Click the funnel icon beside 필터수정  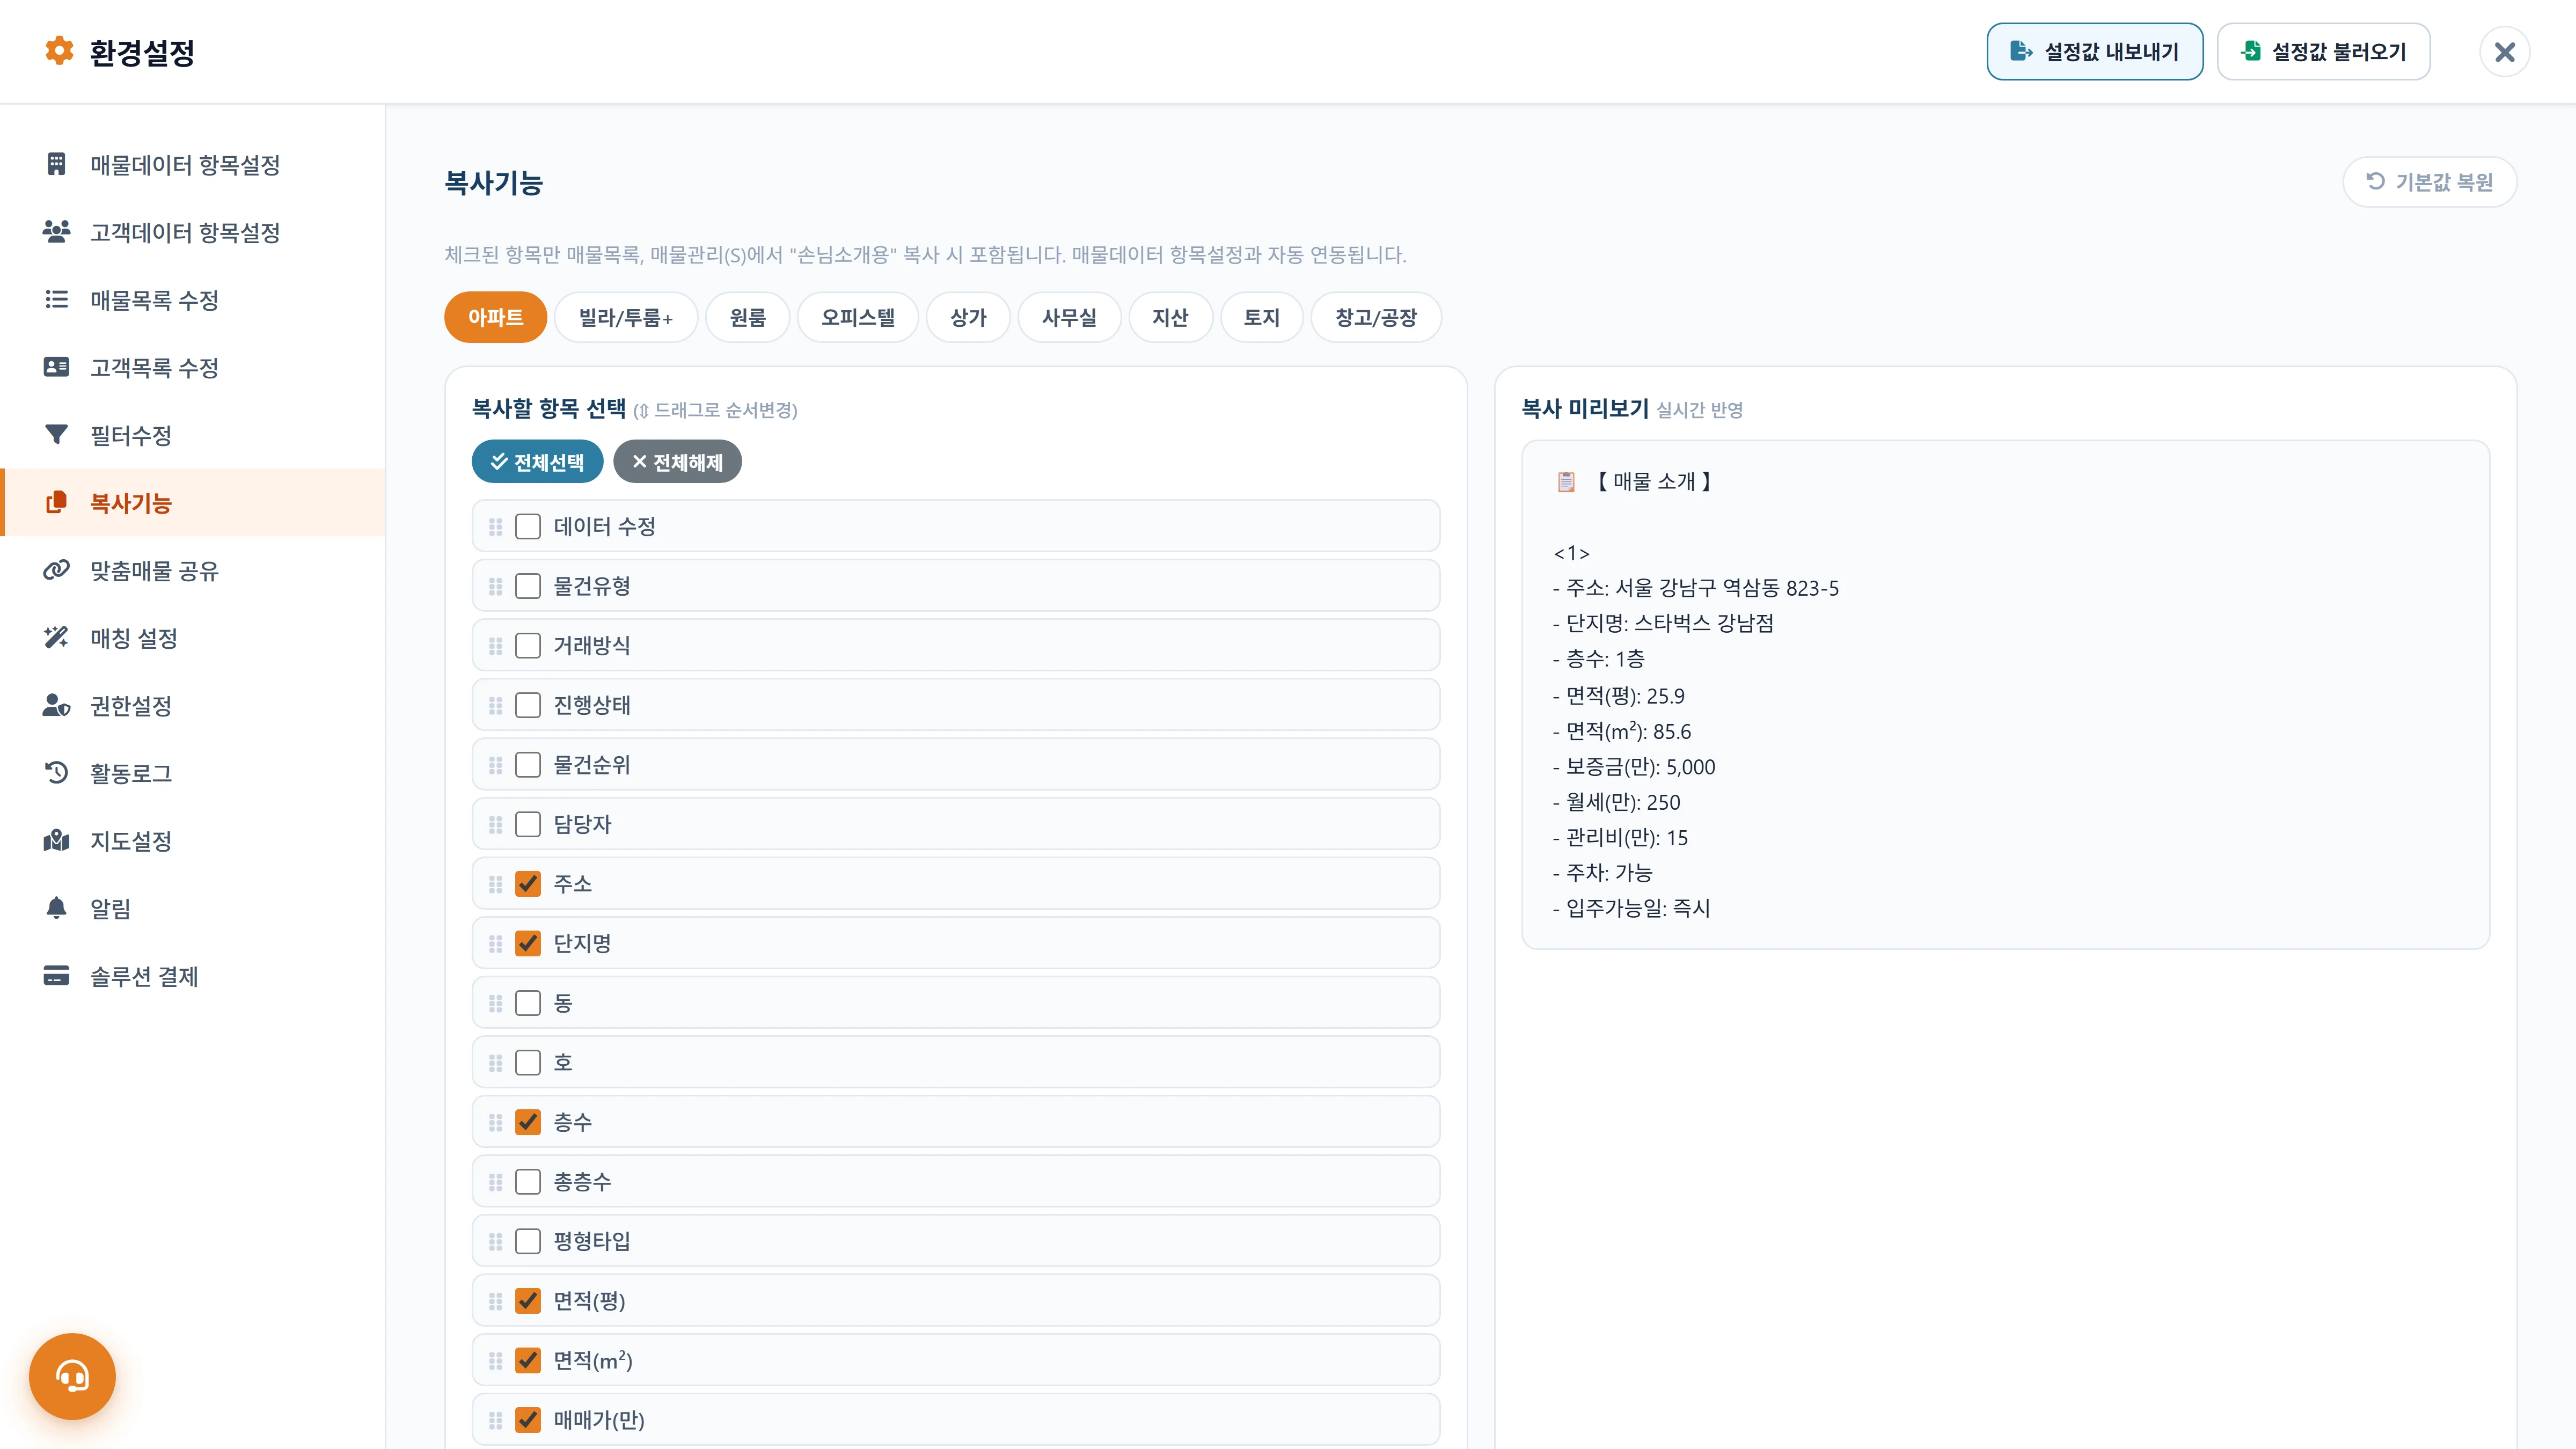coord(56,434)
